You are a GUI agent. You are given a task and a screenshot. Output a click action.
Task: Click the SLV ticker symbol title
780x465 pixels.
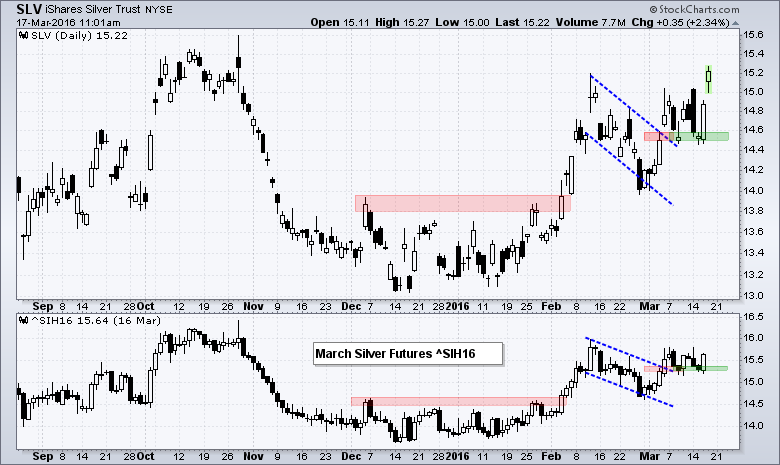click(29, 9)
